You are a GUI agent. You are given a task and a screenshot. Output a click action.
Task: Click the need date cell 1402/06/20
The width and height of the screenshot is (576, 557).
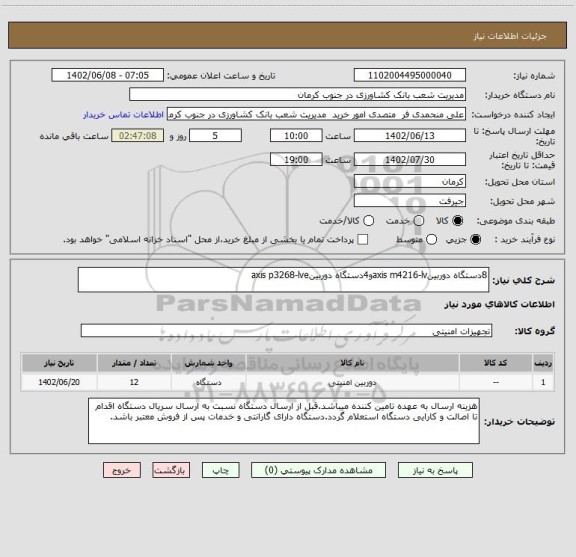tap(59, 382)
